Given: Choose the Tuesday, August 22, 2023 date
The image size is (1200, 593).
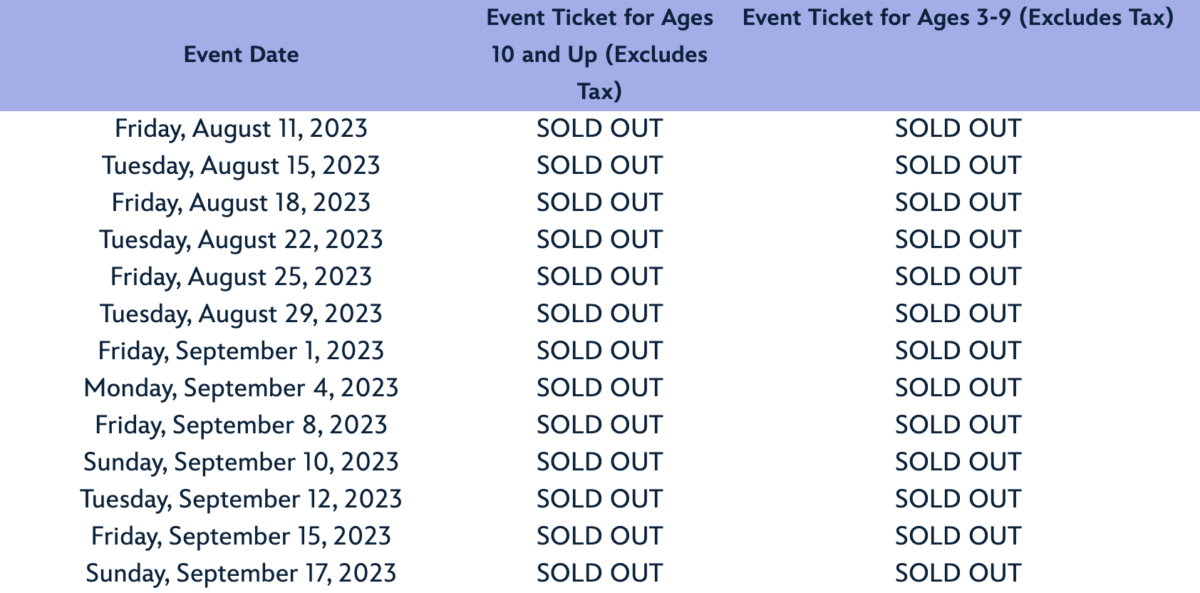Looking at the screenshot, I should 241,240.
